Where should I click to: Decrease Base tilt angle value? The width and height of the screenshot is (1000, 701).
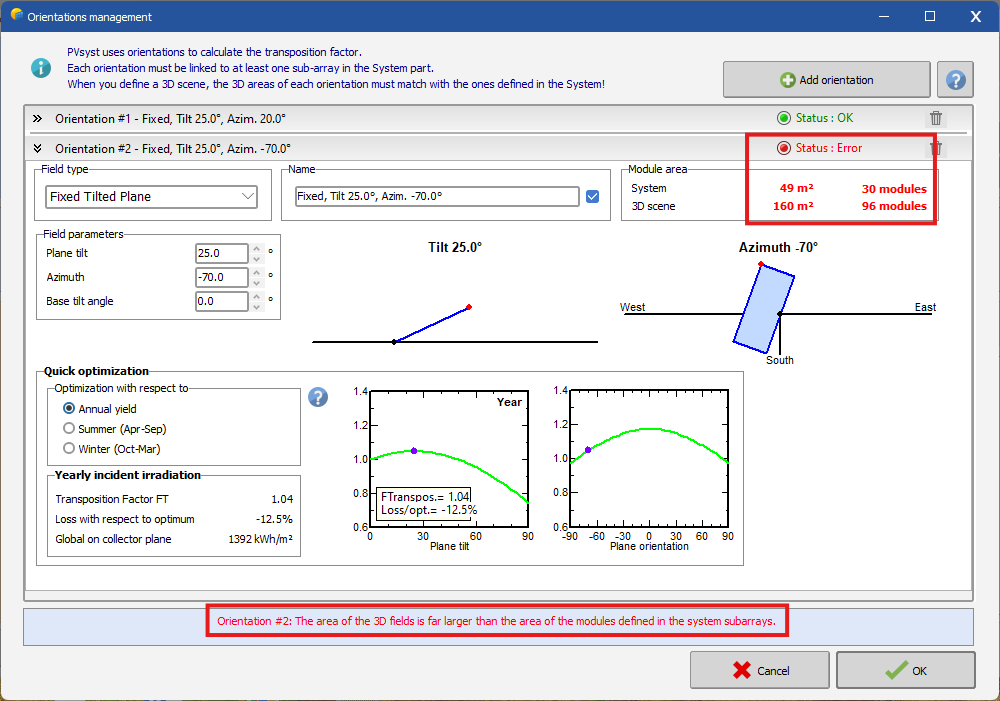(256, 306)
